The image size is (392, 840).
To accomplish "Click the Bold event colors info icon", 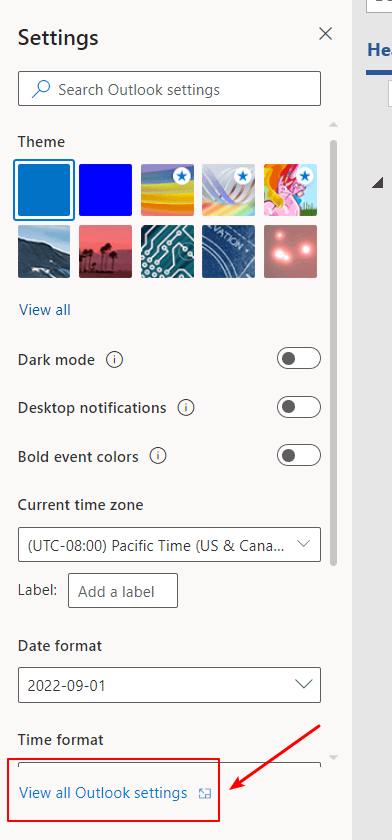I will [157, 456].
